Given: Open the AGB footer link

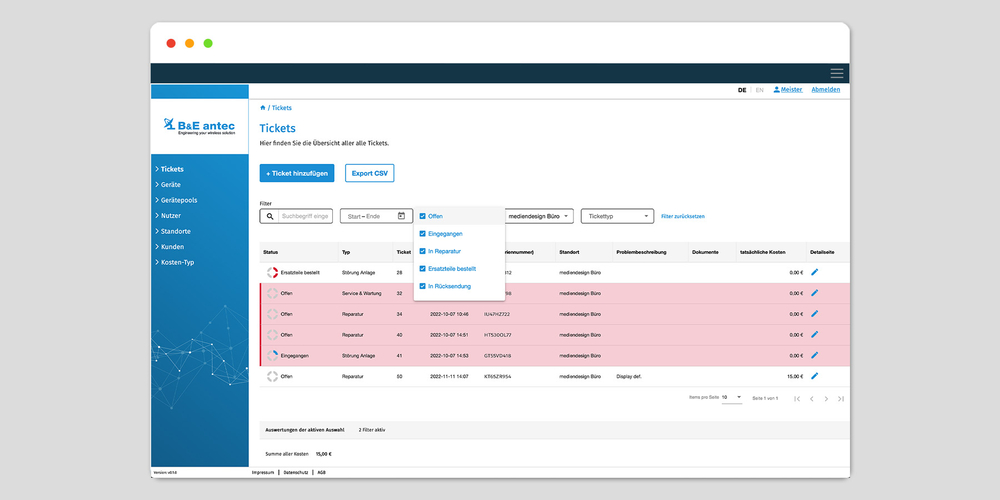Looking at the screenshot, I should tap(321, 473).
